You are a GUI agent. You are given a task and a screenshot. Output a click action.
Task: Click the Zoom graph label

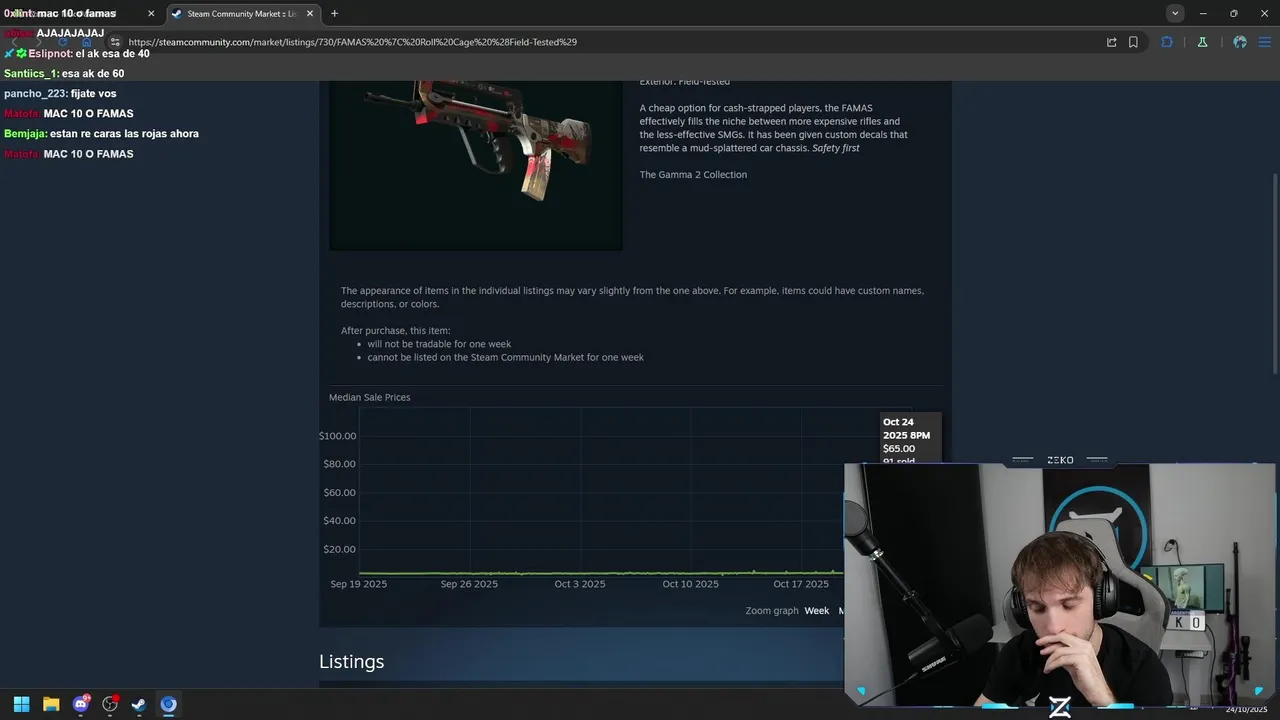click(x=772, y=611)
